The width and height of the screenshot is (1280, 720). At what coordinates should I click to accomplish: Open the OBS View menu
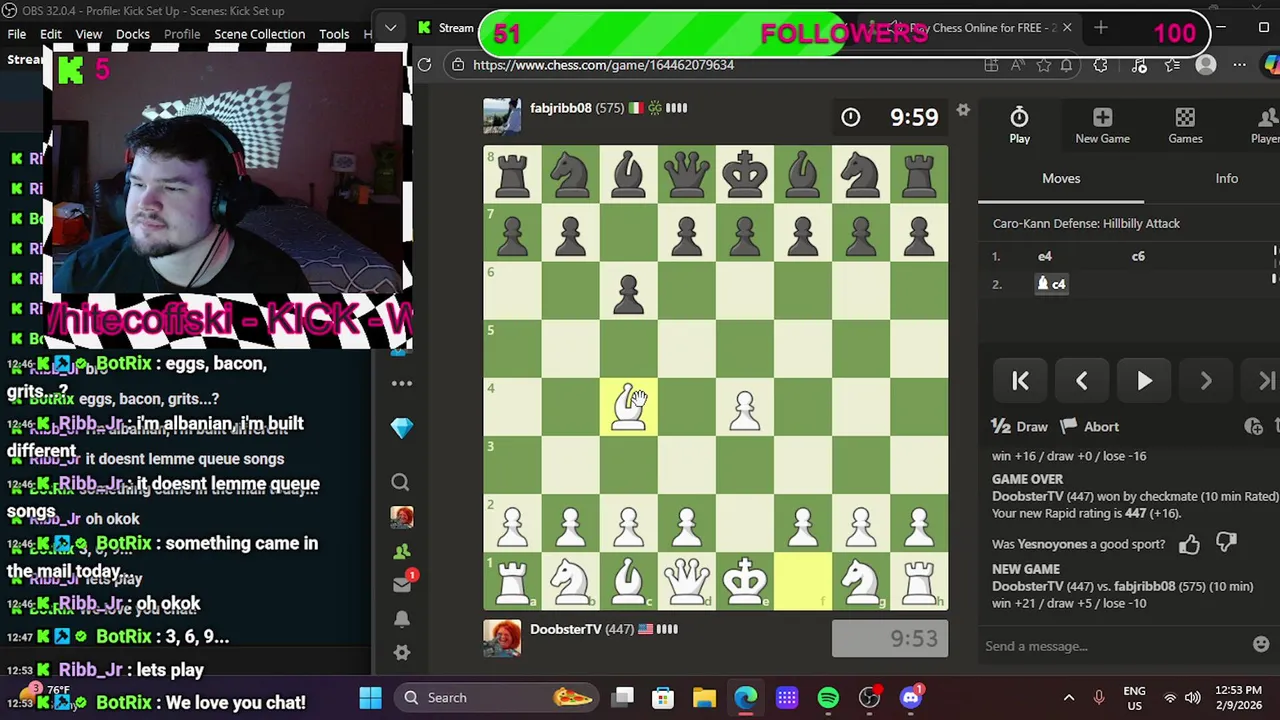click(x=89, y=34)
